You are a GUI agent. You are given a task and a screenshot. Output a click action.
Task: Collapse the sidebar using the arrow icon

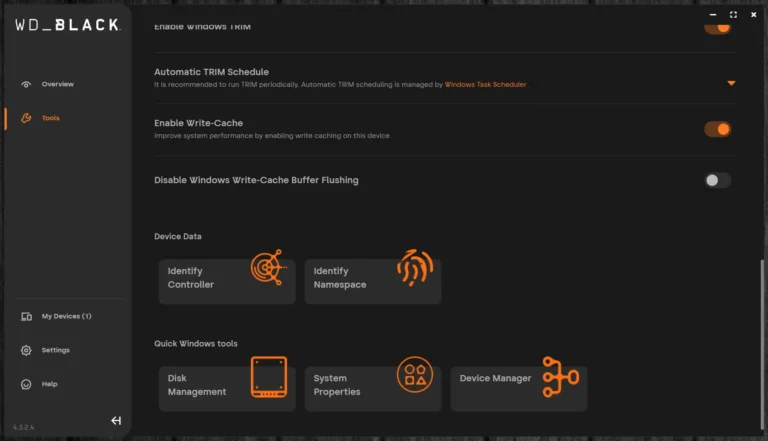[116, 421]
